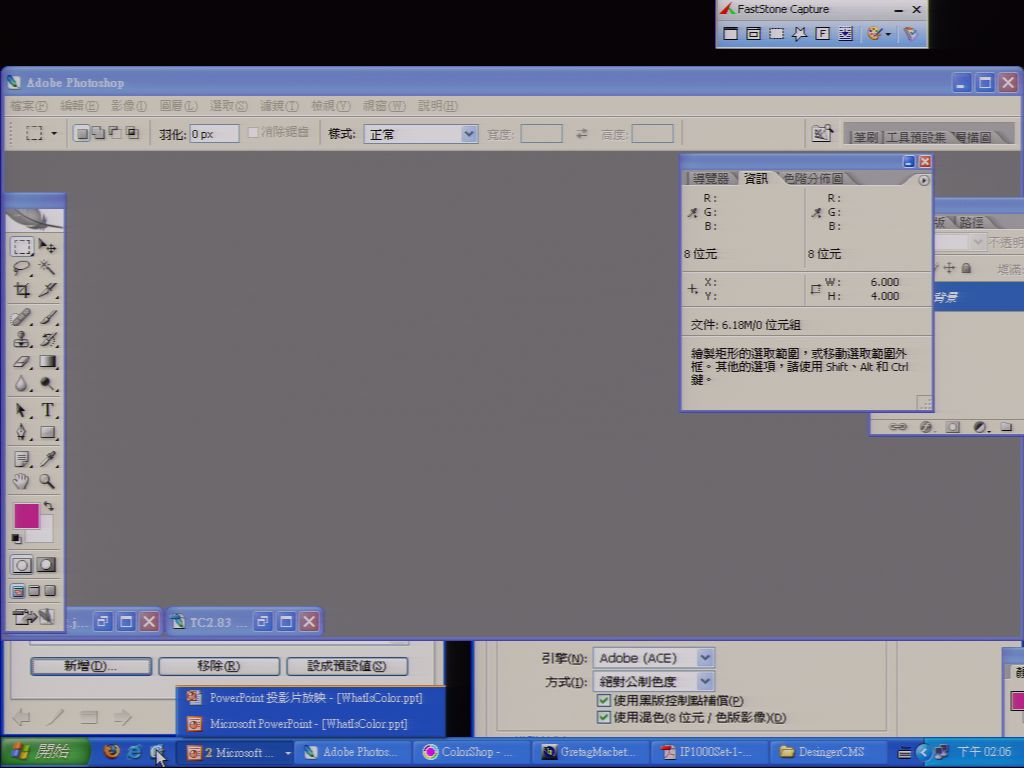Pick the Hand tool

(x=22, y=481)
